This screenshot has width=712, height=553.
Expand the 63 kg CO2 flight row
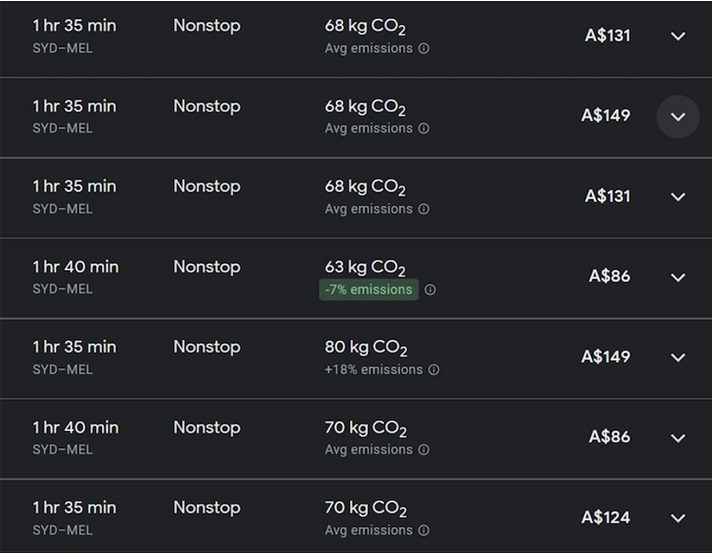coord(678,277)
